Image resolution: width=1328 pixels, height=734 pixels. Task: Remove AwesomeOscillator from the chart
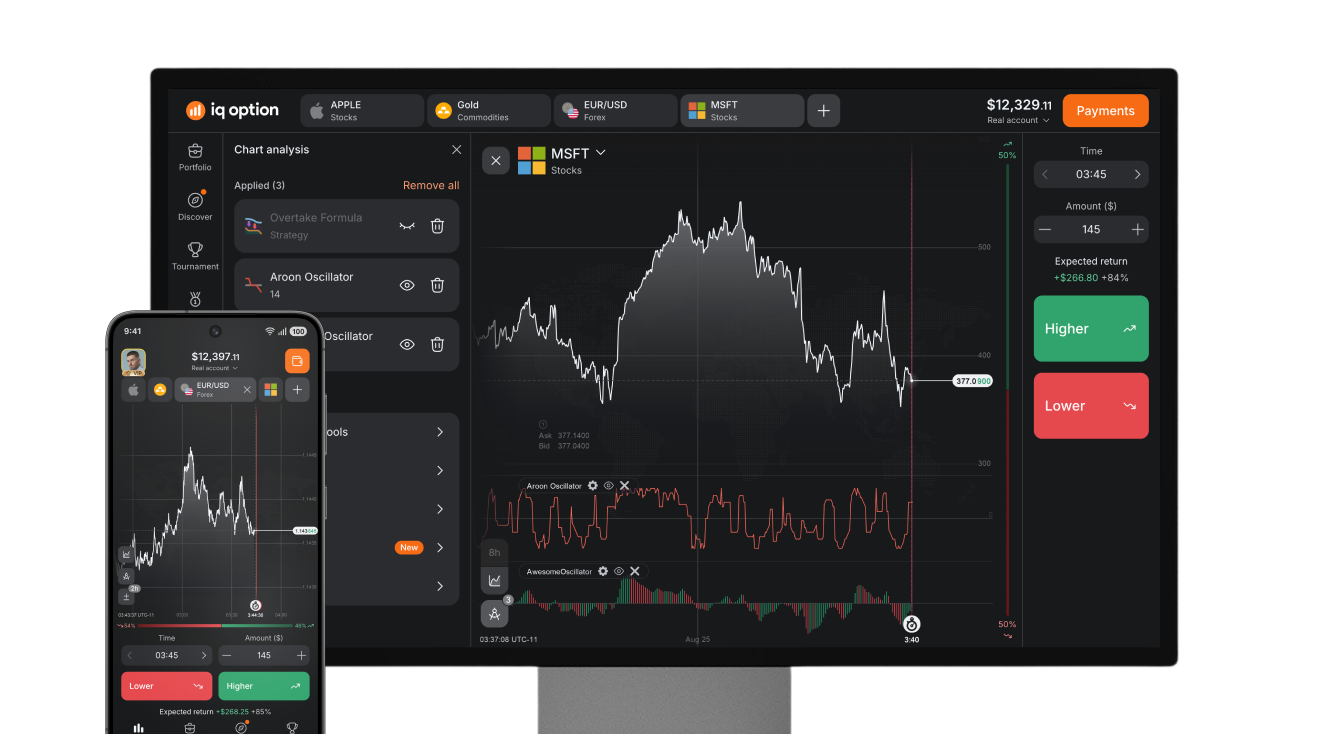635,571
